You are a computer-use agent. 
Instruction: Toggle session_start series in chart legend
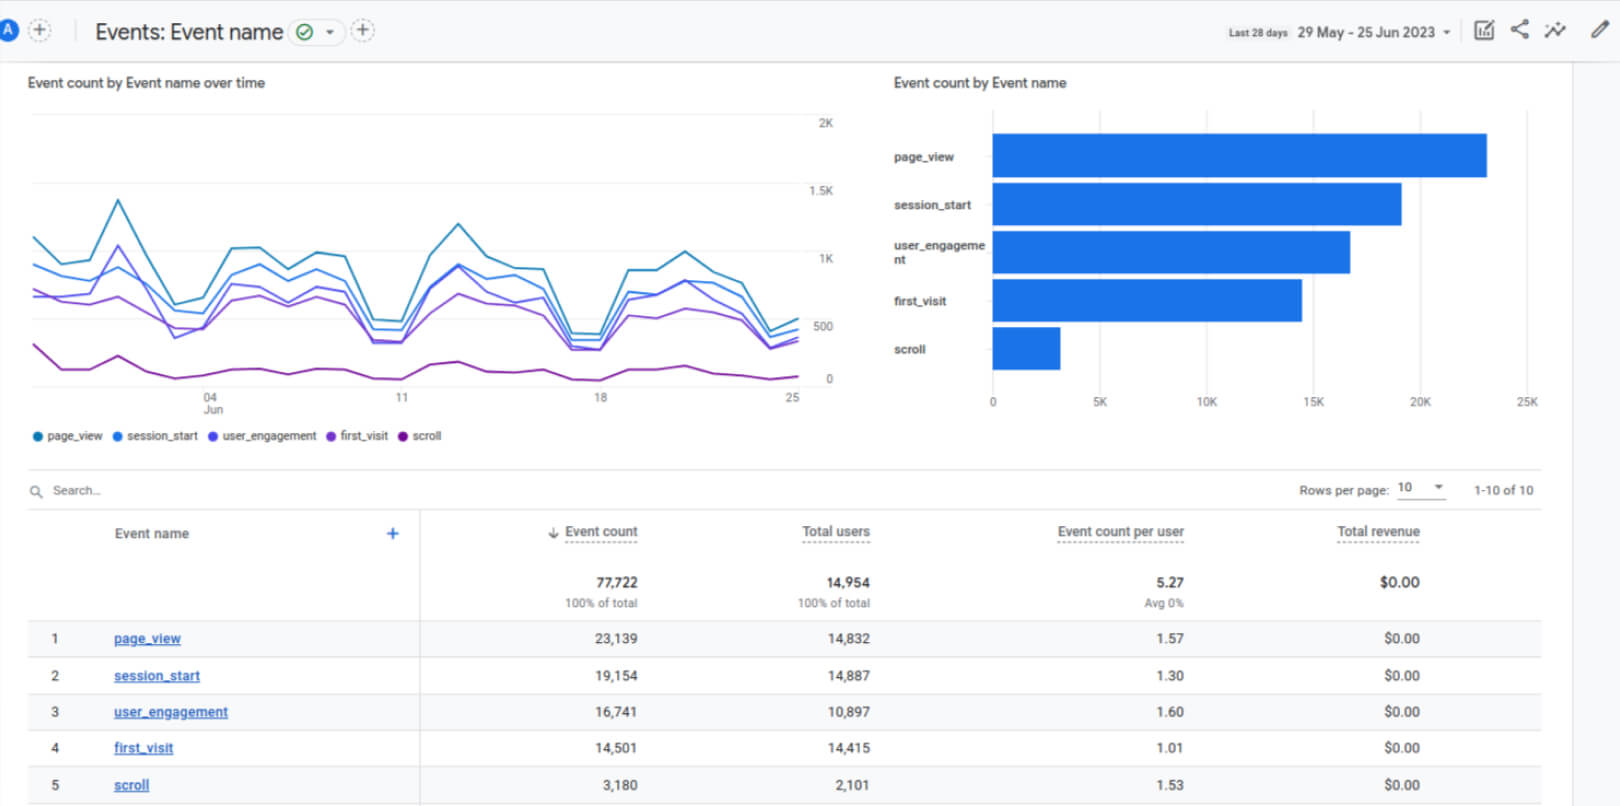[x=155, y=436]
